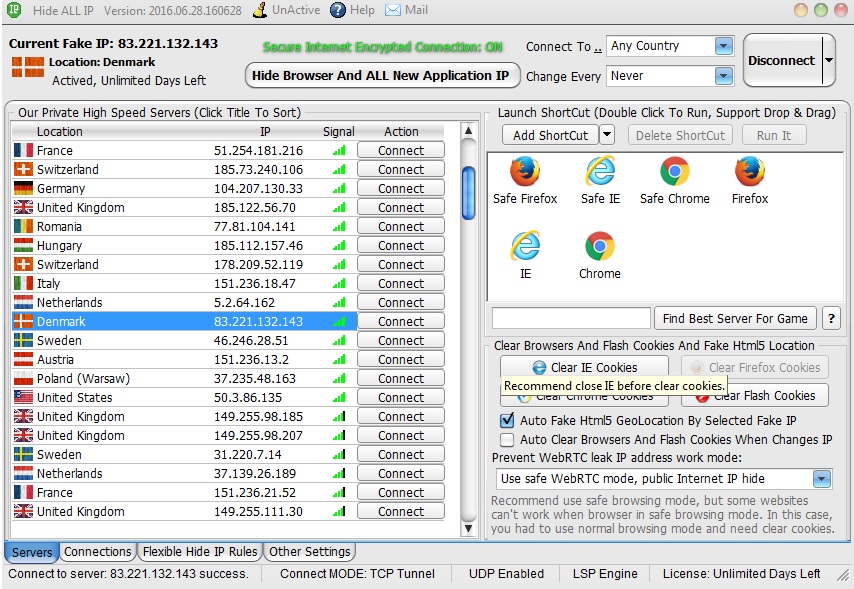The width and height of the screenshot is (854, 589).
Task: Click the Connect To .. label link
Action: coord(564,47)
